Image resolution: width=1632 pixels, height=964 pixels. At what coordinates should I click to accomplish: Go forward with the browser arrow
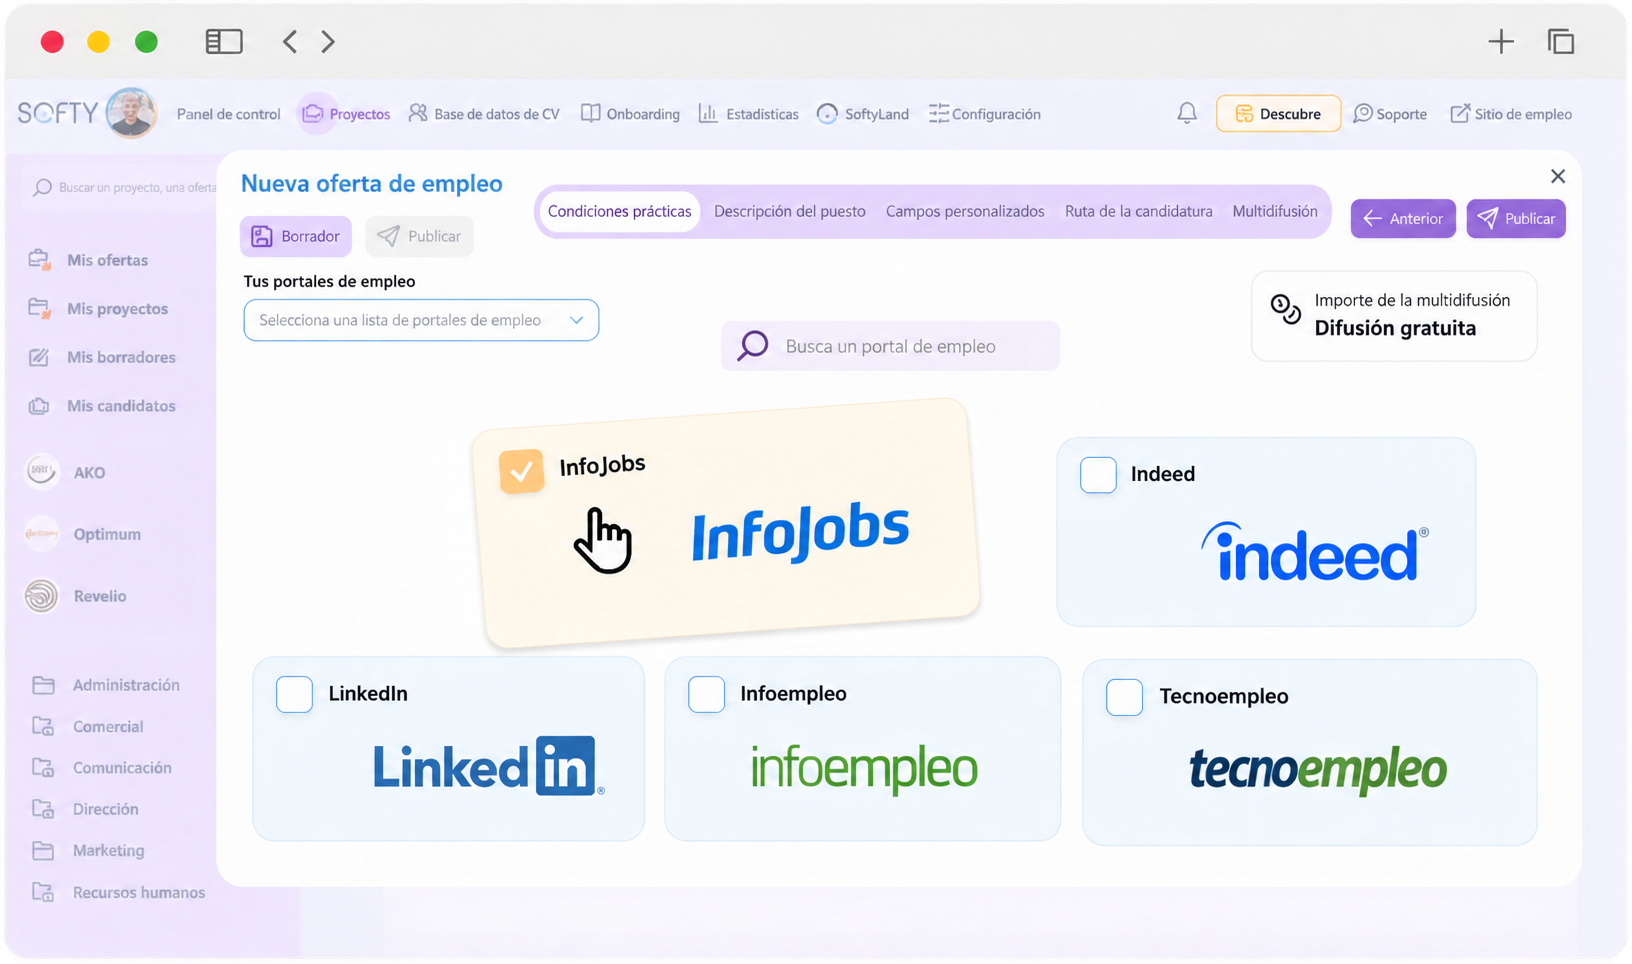click(x=328, y=41)
